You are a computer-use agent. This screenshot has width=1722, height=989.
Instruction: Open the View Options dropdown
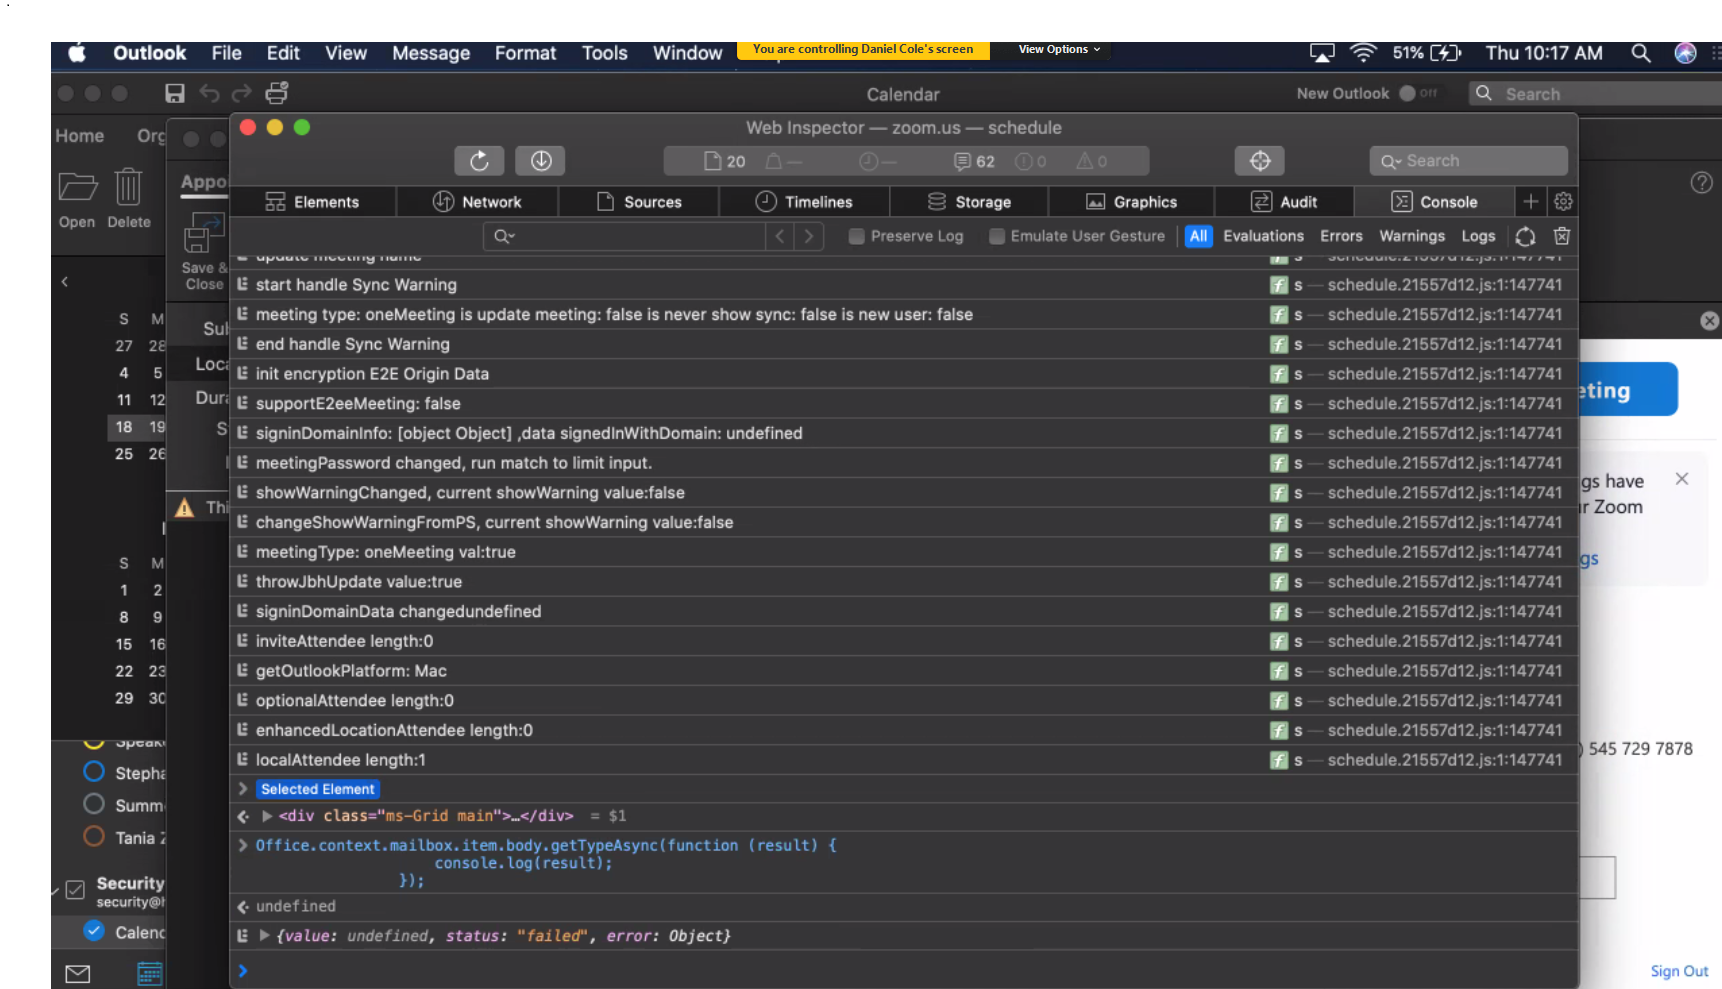pos(1052,48)
